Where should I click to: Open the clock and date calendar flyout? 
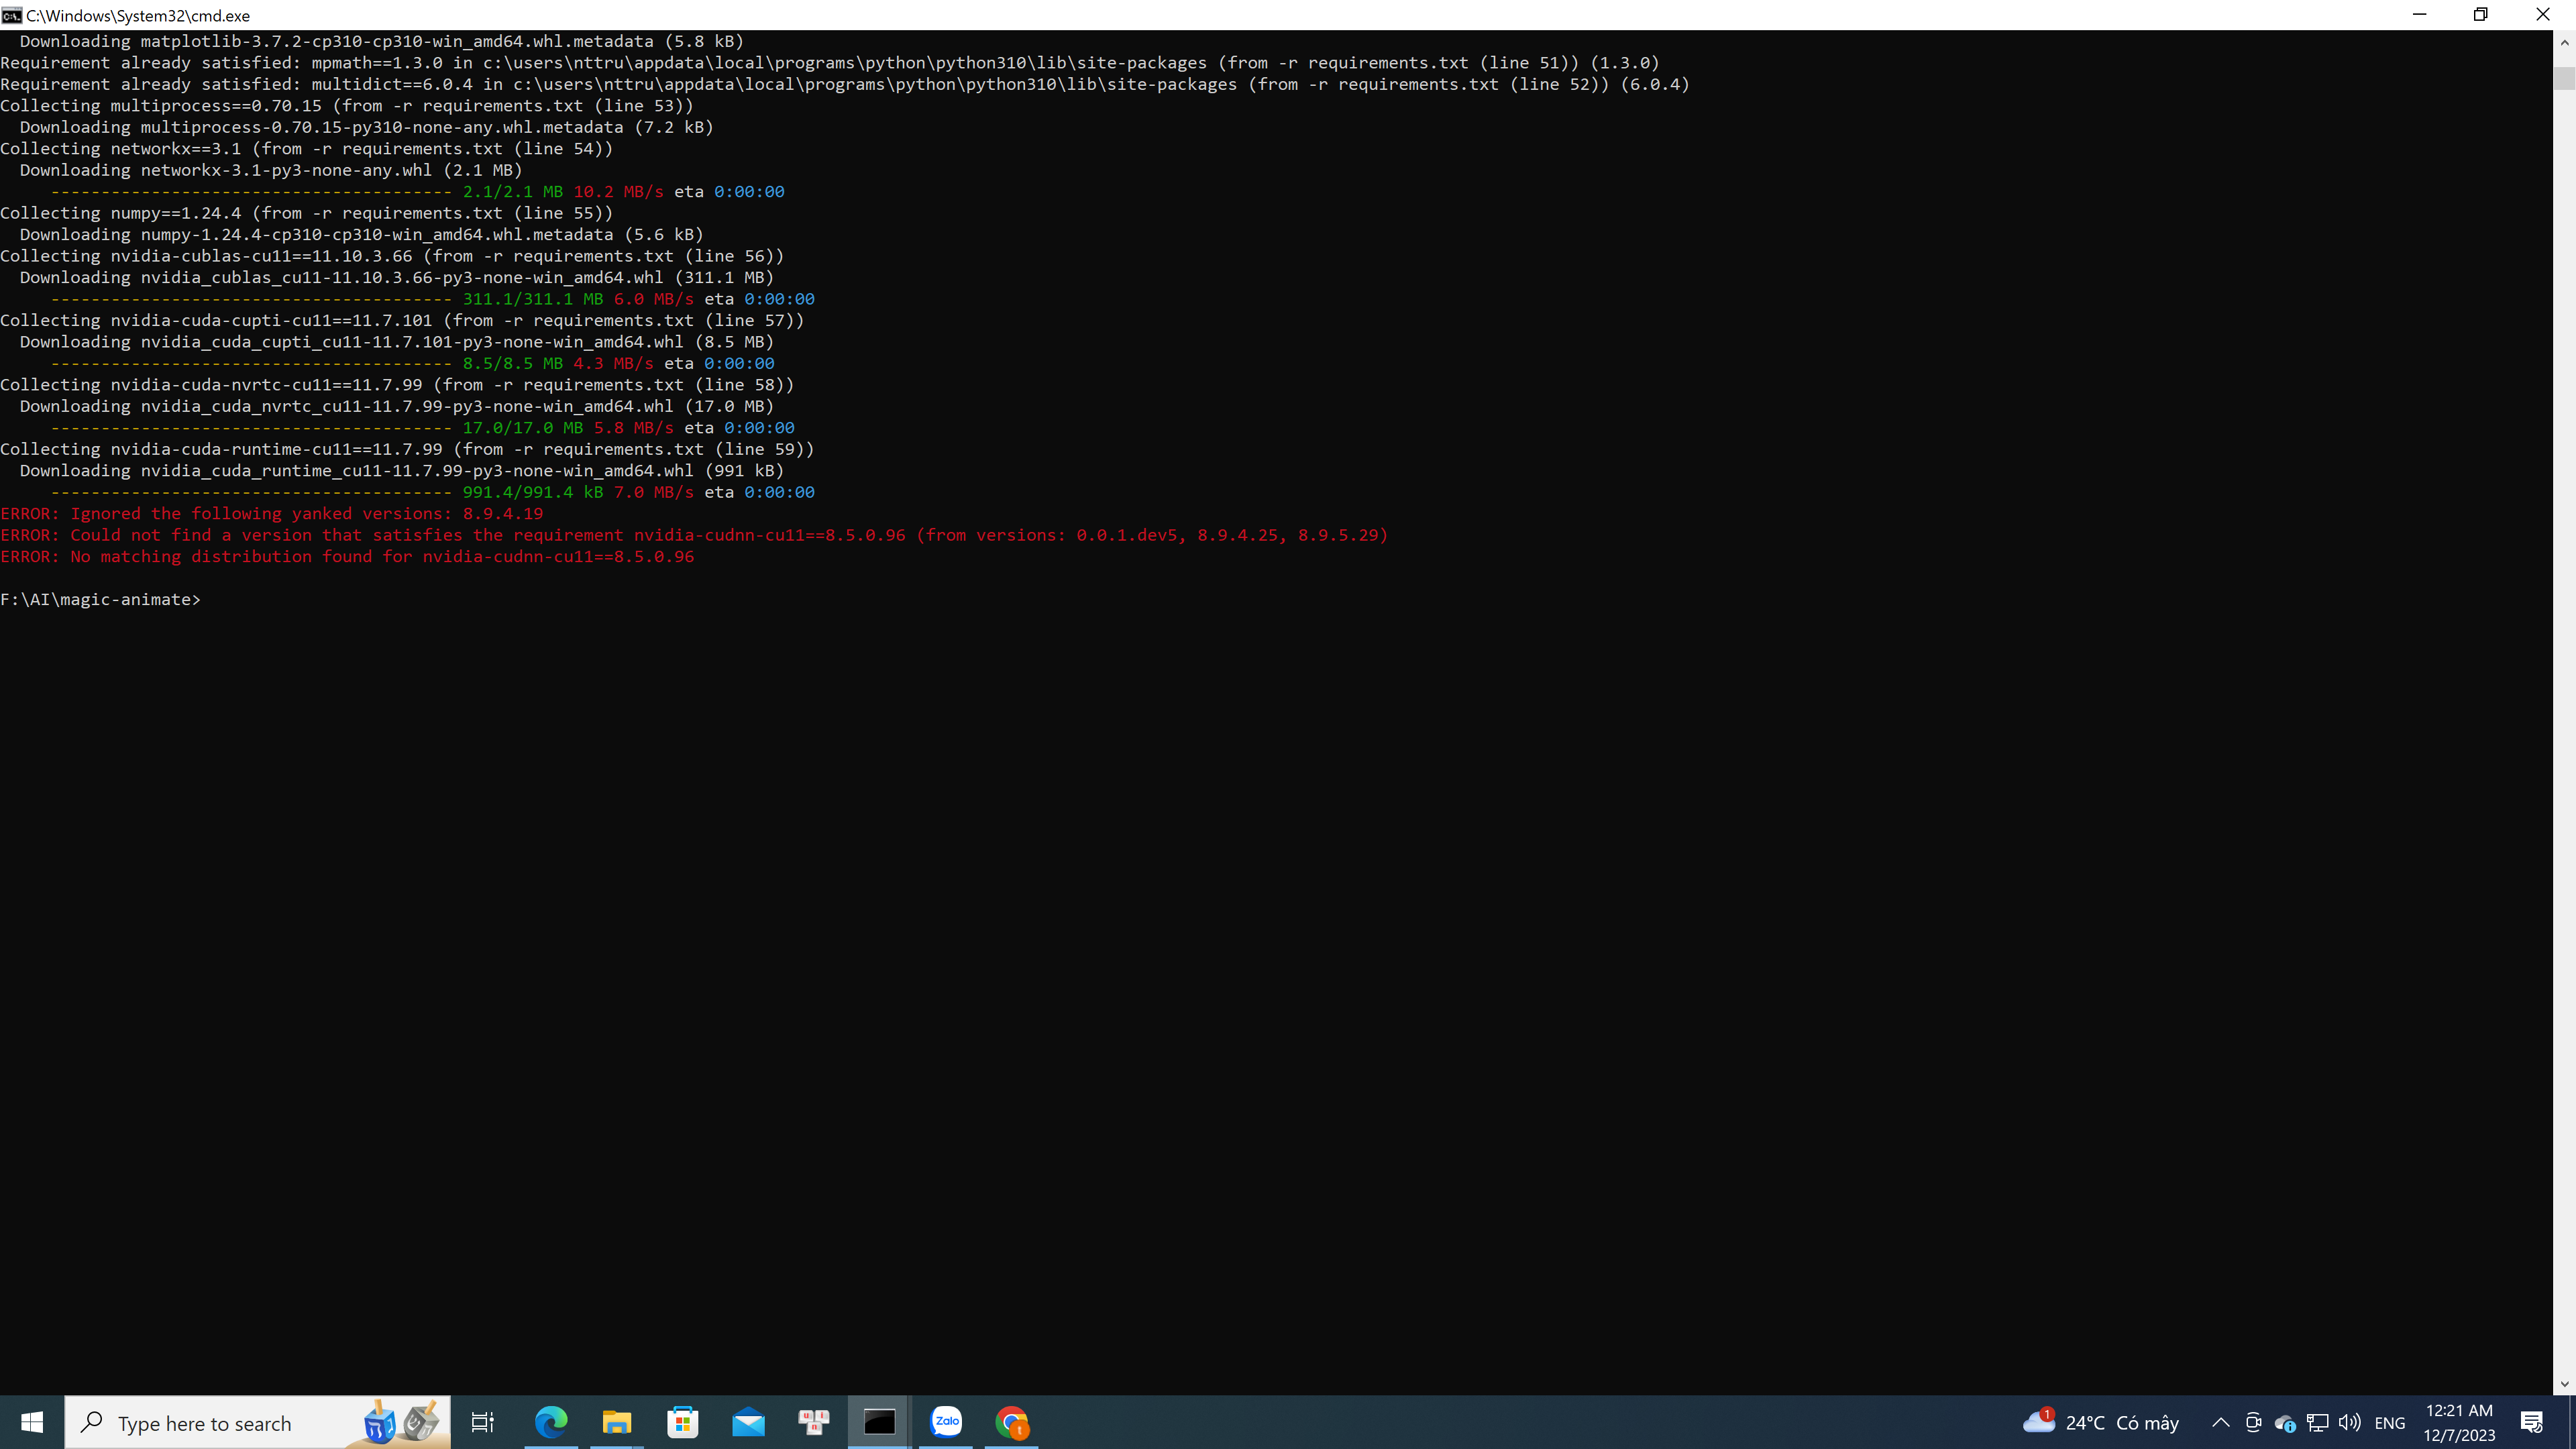point(2459,1422)
